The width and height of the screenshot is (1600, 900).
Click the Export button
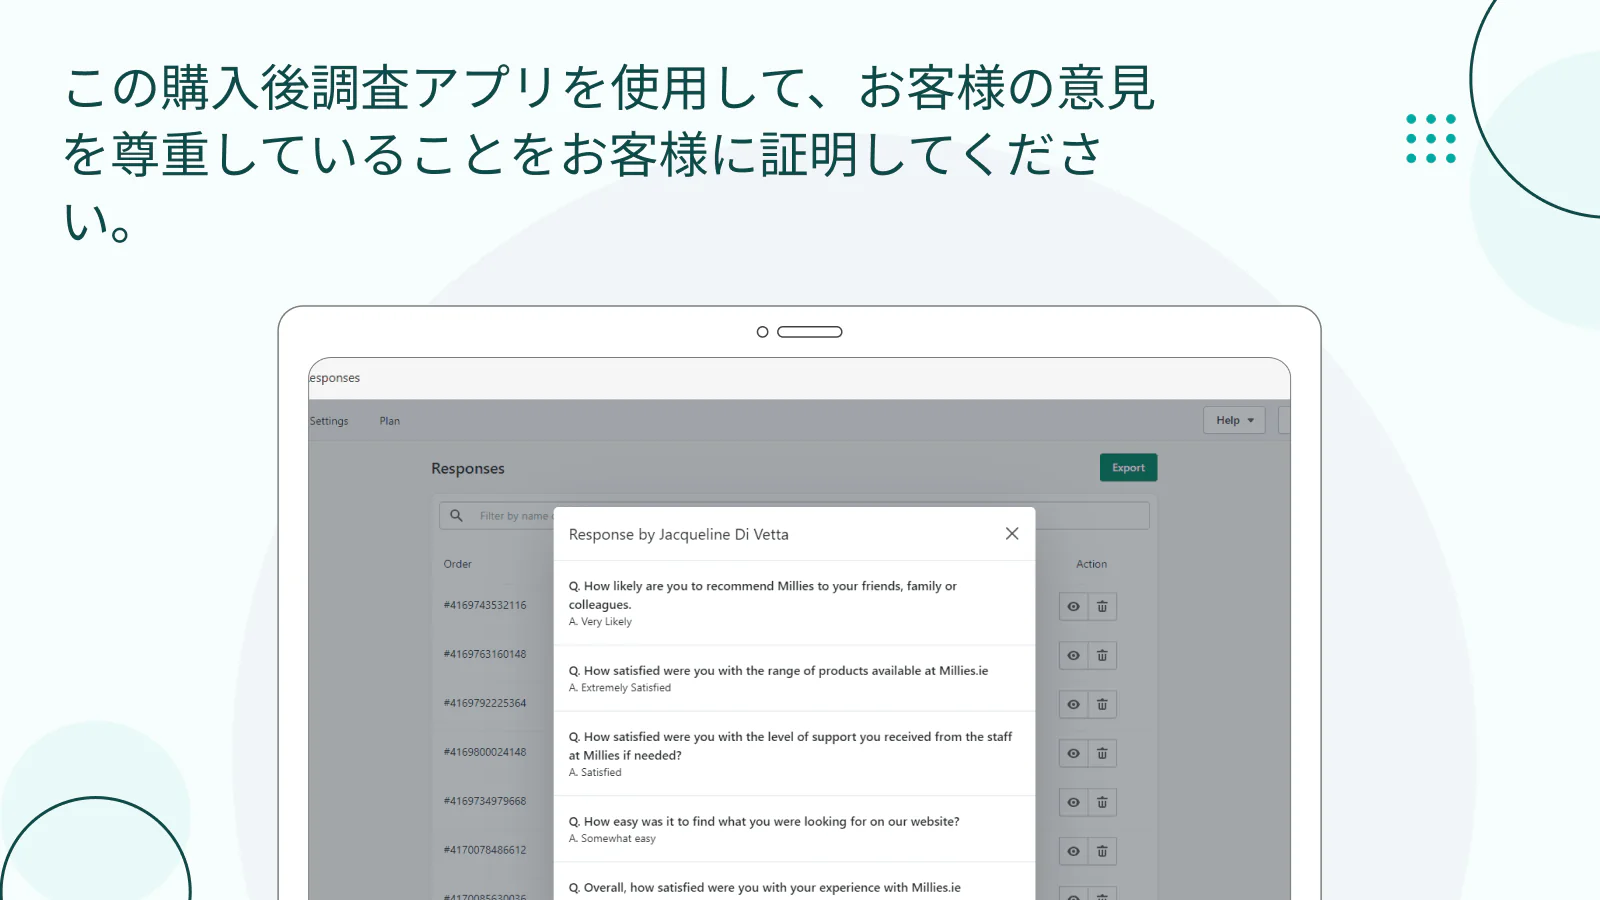point(1128,468)
